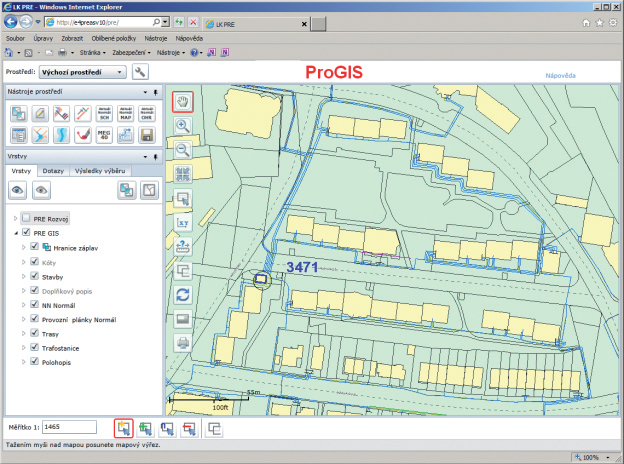The image size is (624, 464).
Task: Expand the Kóty layer node
Action: click(23, 262)
